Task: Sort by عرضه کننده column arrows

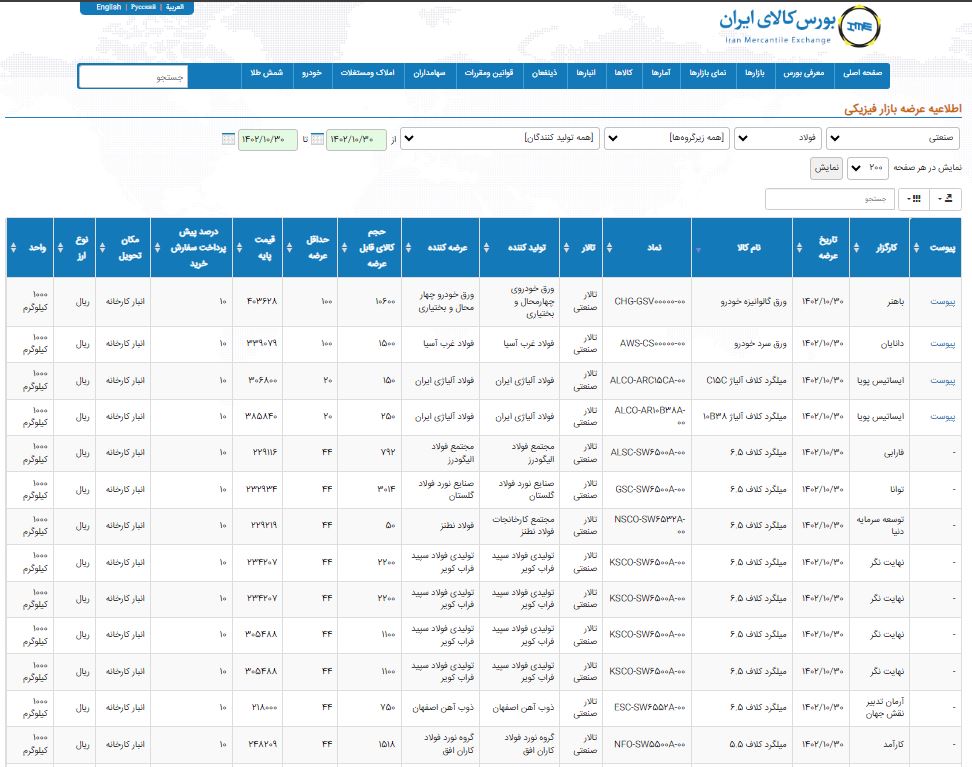Action: [x=409, y=247]
